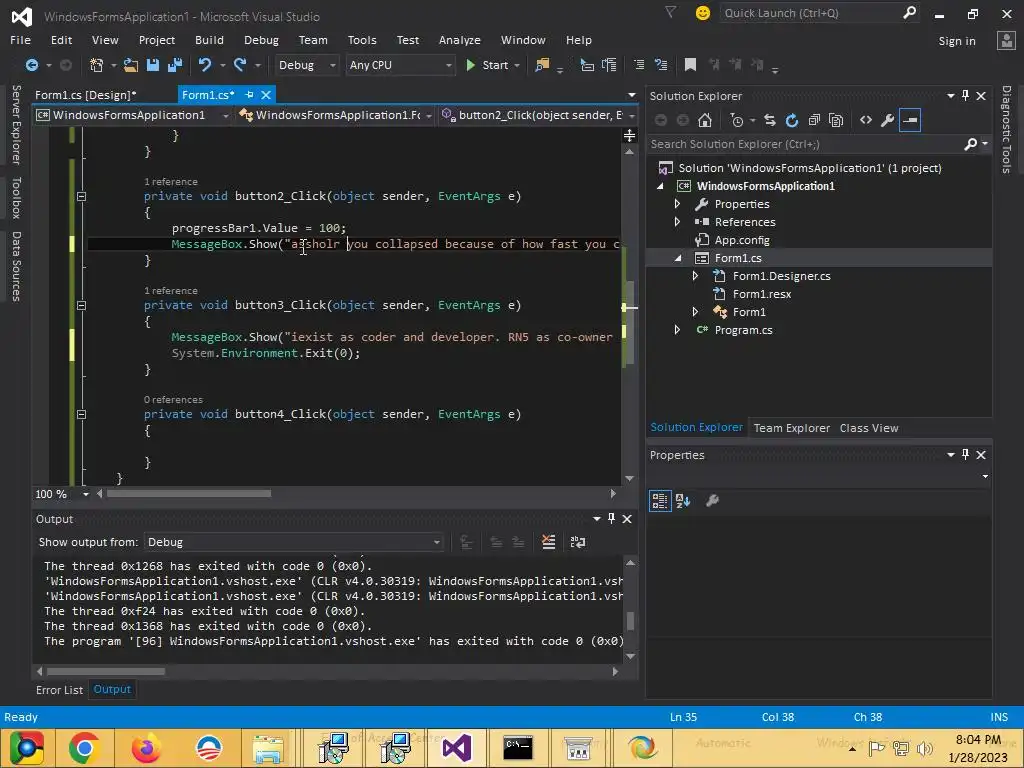The height and width of the screenshot is (768, 1024).
Task: Click the Find in Files toolbar icon
Action: (542, 65)
